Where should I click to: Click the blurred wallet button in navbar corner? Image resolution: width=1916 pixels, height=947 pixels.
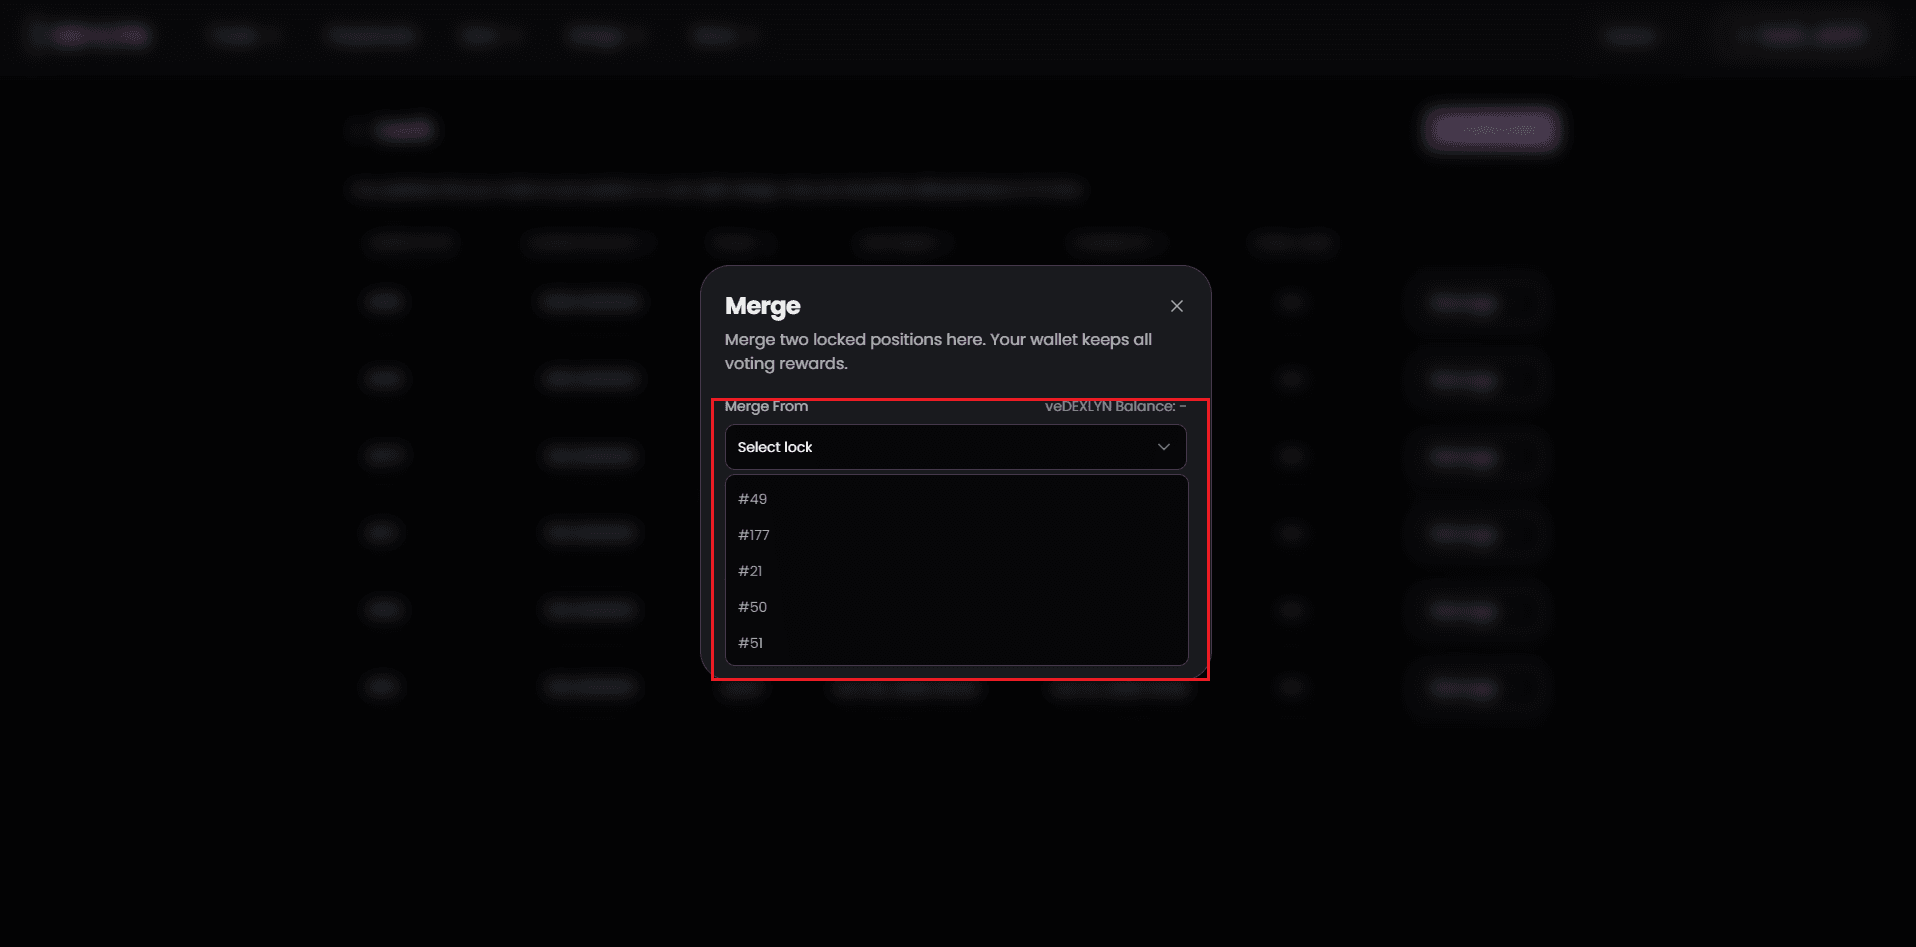click(x=1811, y=36)
